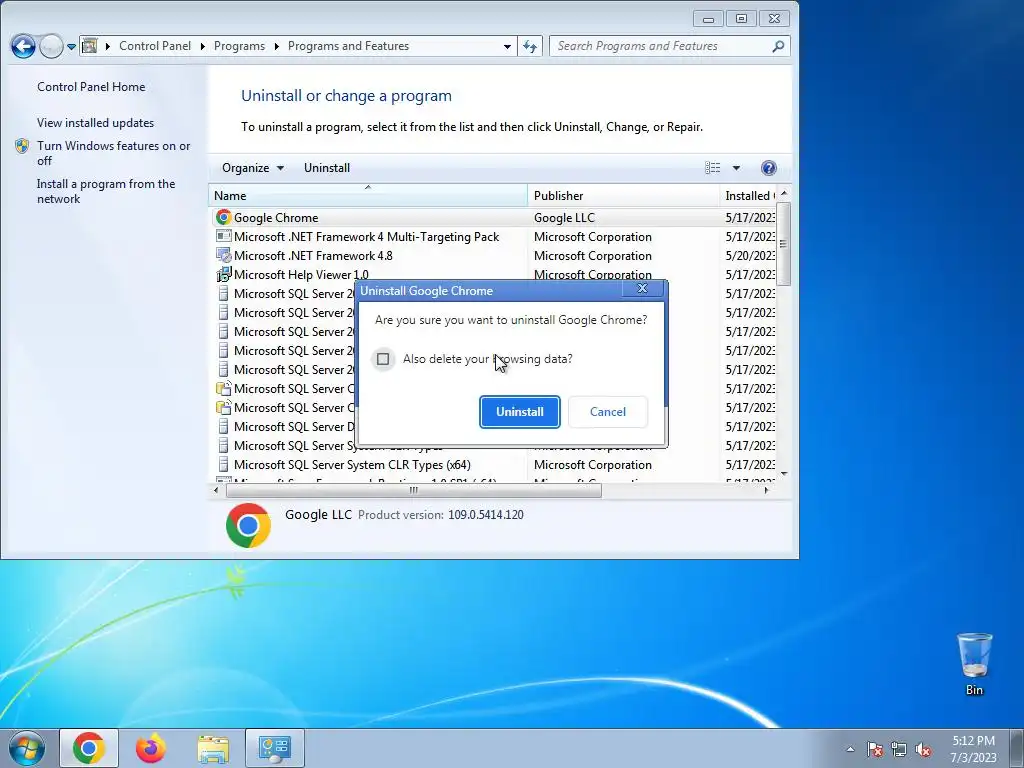Click the Microsoft Help Viewer 1.0 icon
This screenshot has width=1024, height=768.
pyautogui.click(x=223, y=274)
